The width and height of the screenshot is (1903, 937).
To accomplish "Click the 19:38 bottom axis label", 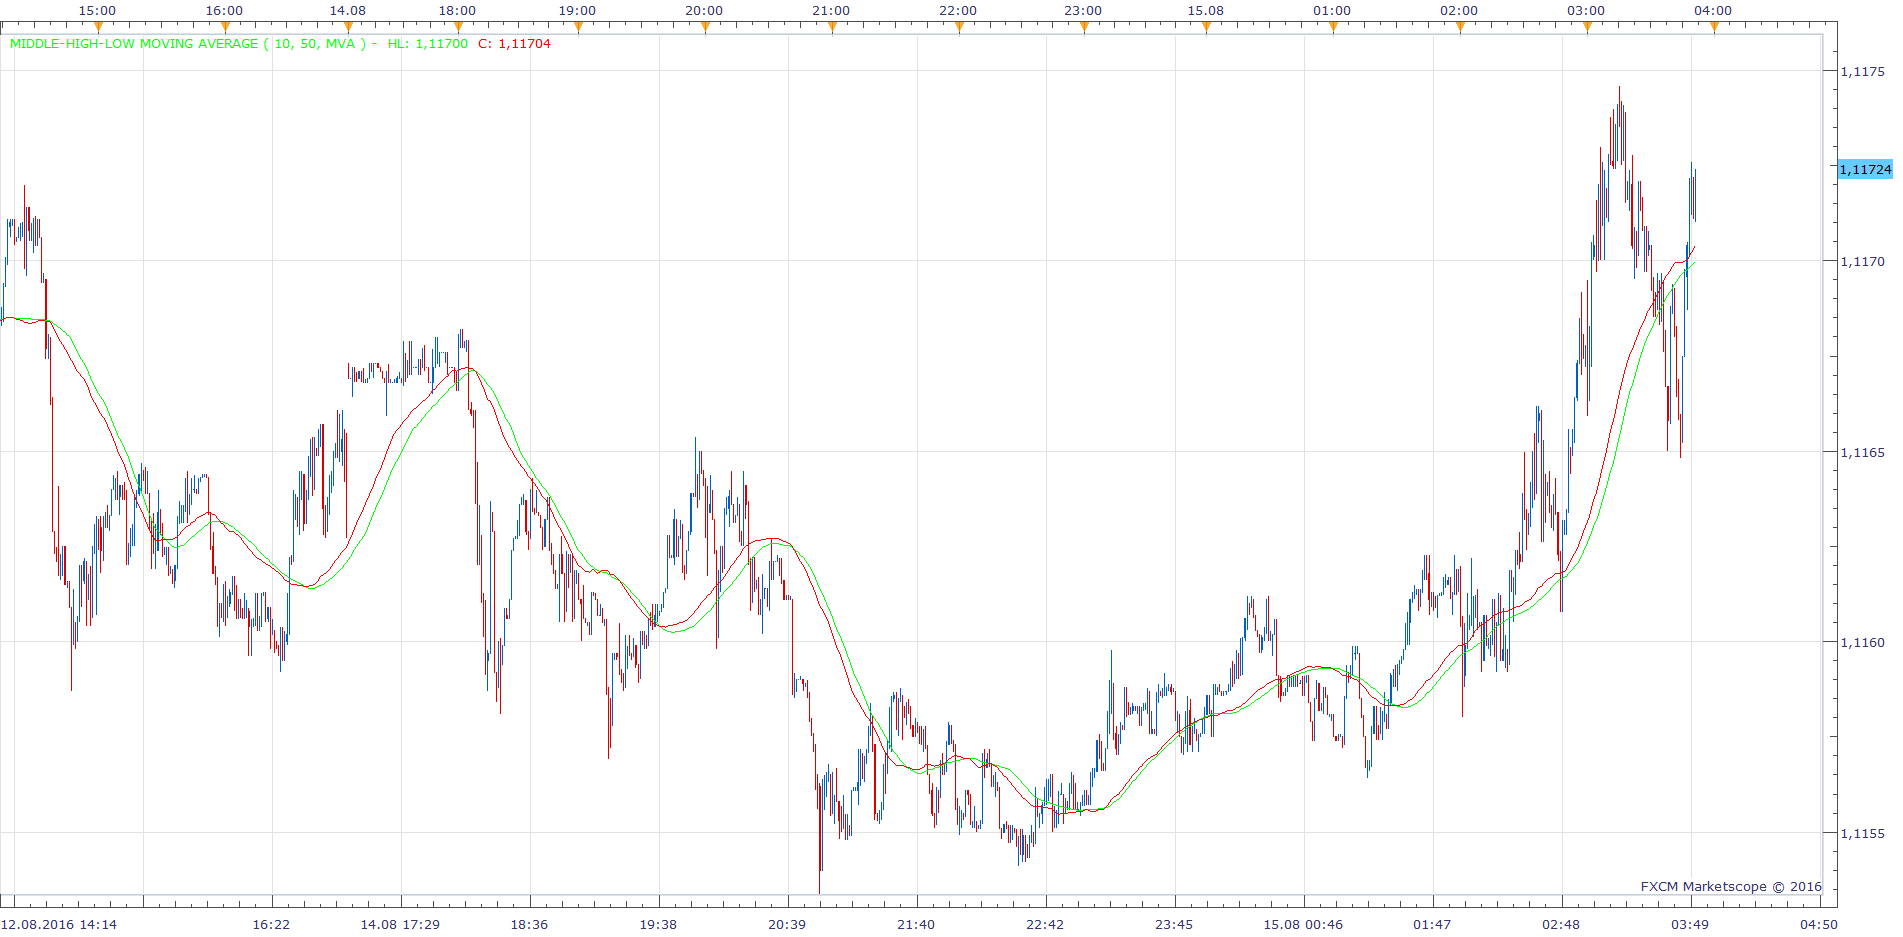I will coord(658,924).
